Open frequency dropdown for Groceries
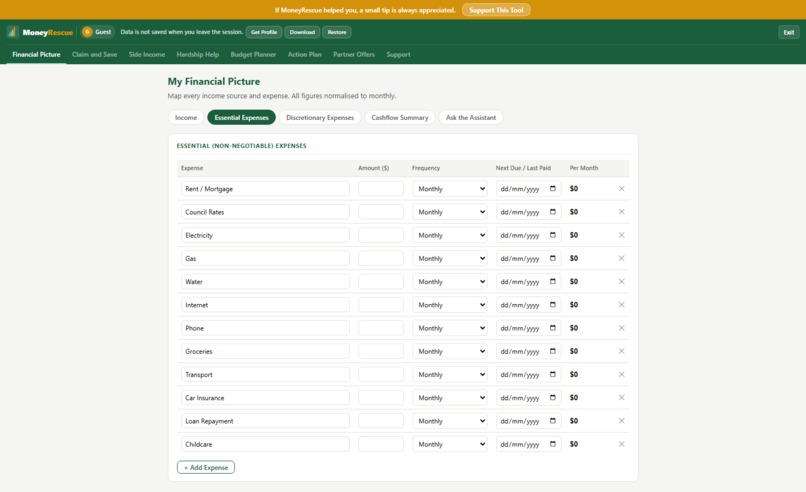This screenshot has width=806, height=492. [x=450, y=351]
